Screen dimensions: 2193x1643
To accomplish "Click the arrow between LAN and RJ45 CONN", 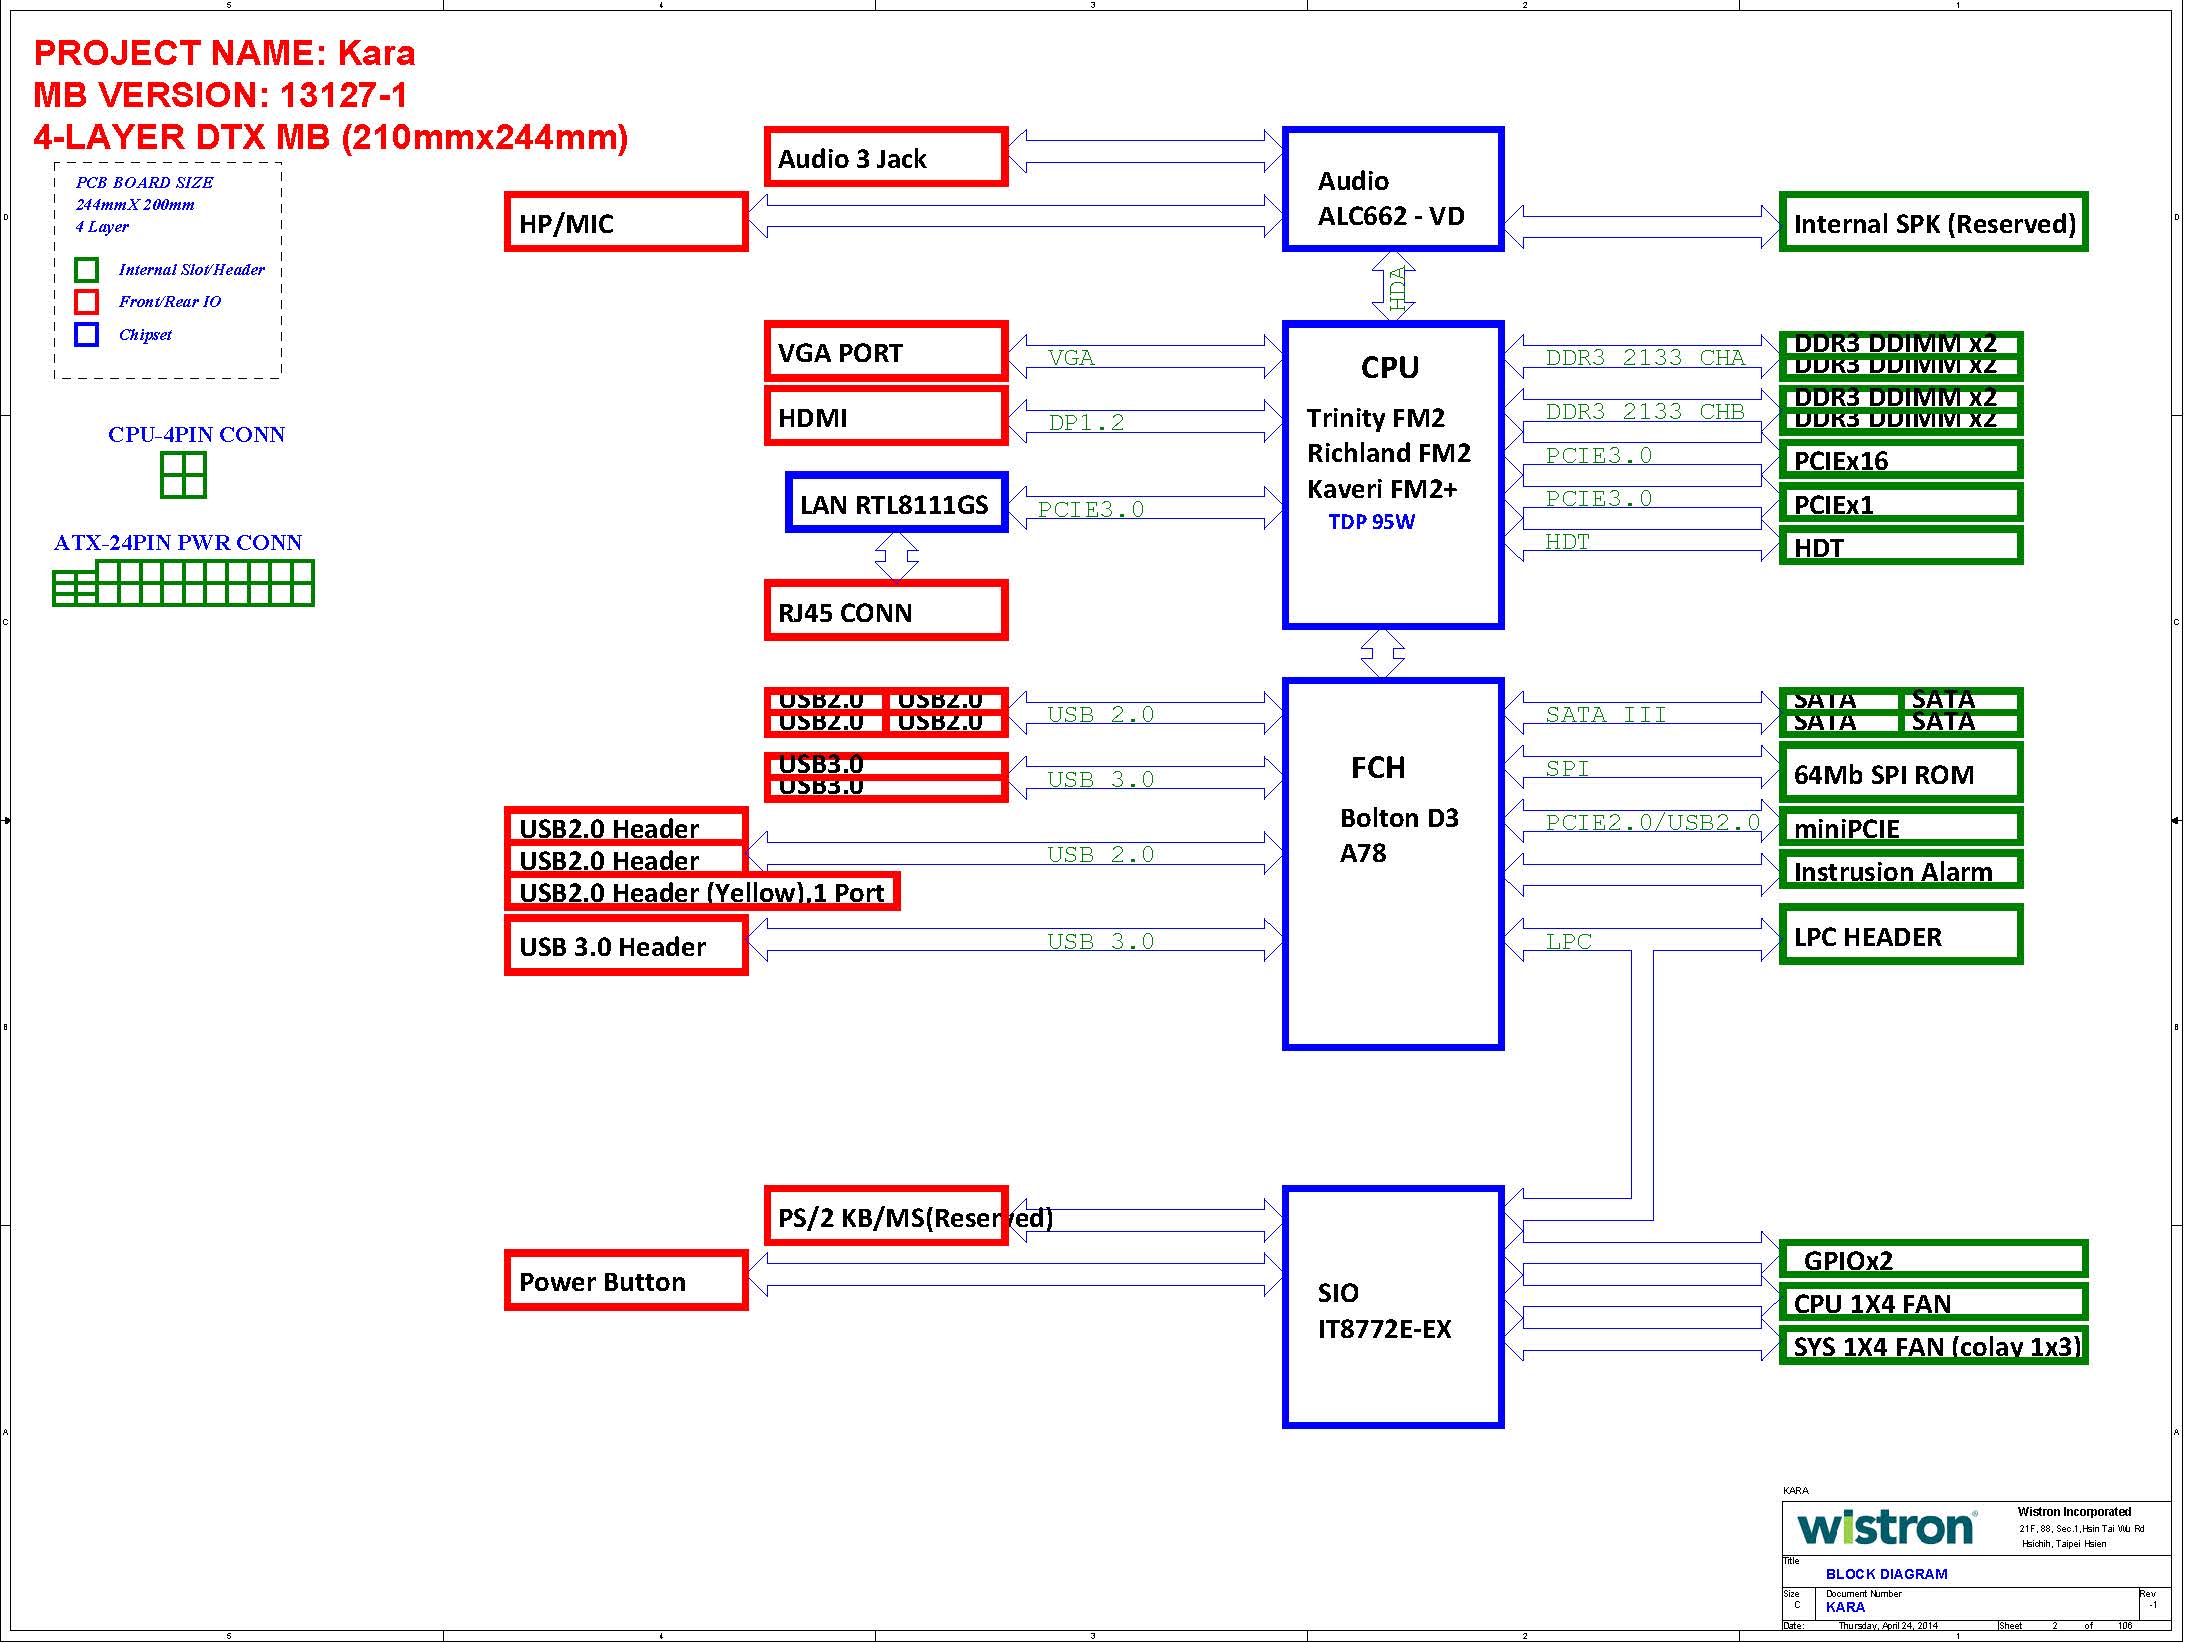I will [896, 556].
